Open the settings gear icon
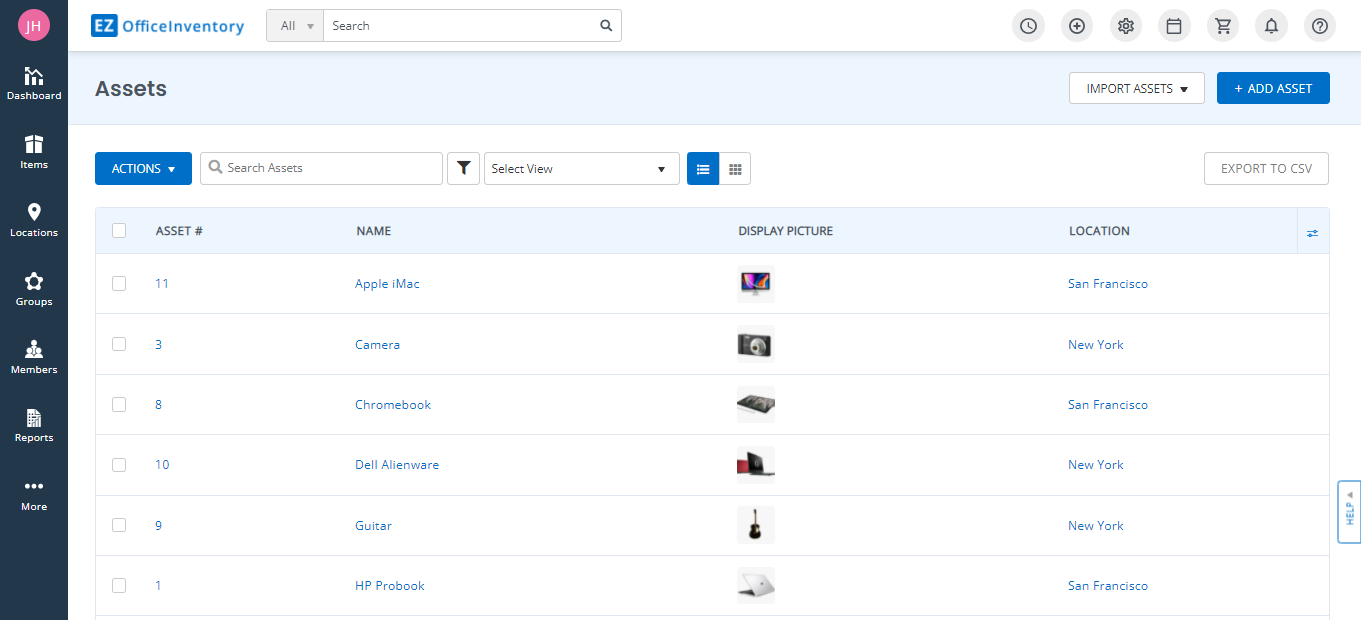 click(x=1126, y=25)
